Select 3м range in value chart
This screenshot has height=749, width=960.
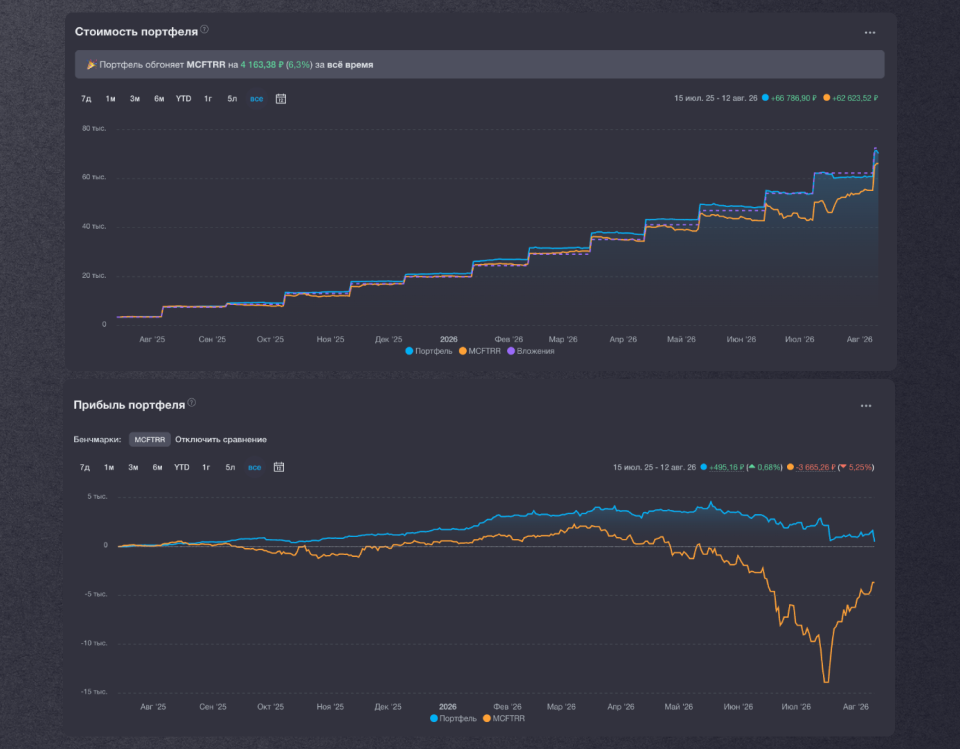click(135, 99)
